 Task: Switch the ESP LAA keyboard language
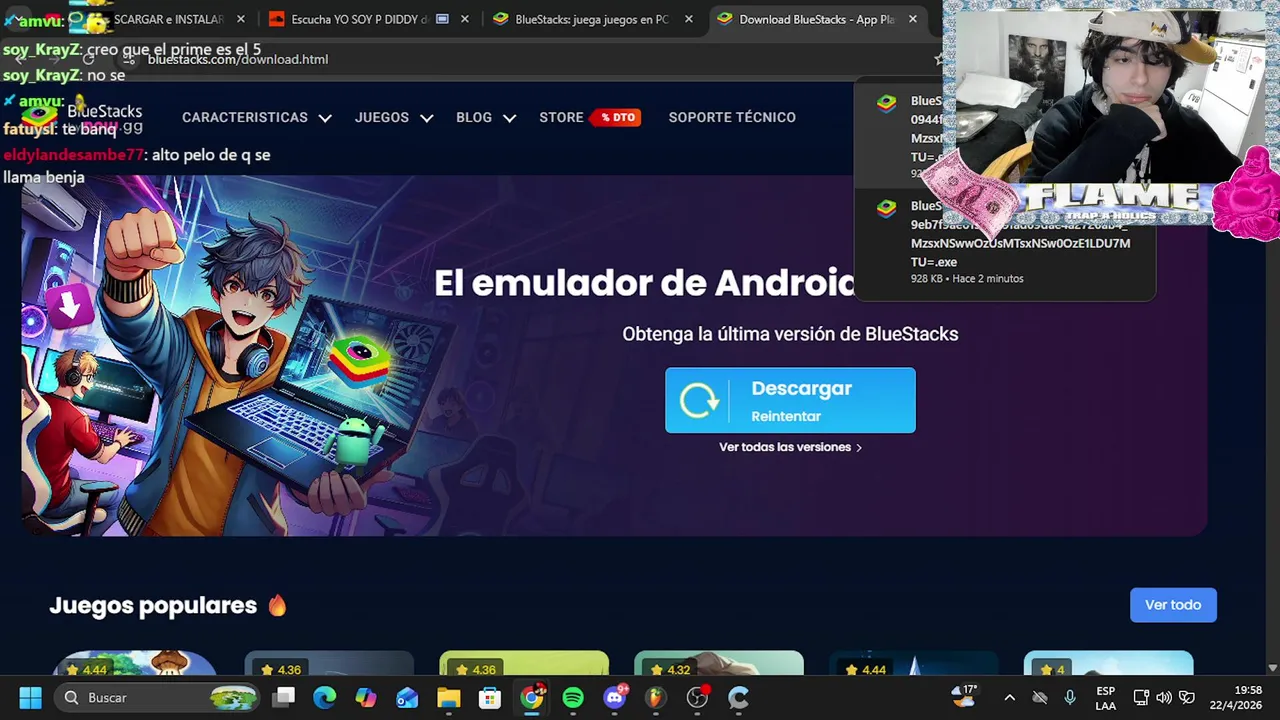pyautogui.click(x=1105, y=698)
